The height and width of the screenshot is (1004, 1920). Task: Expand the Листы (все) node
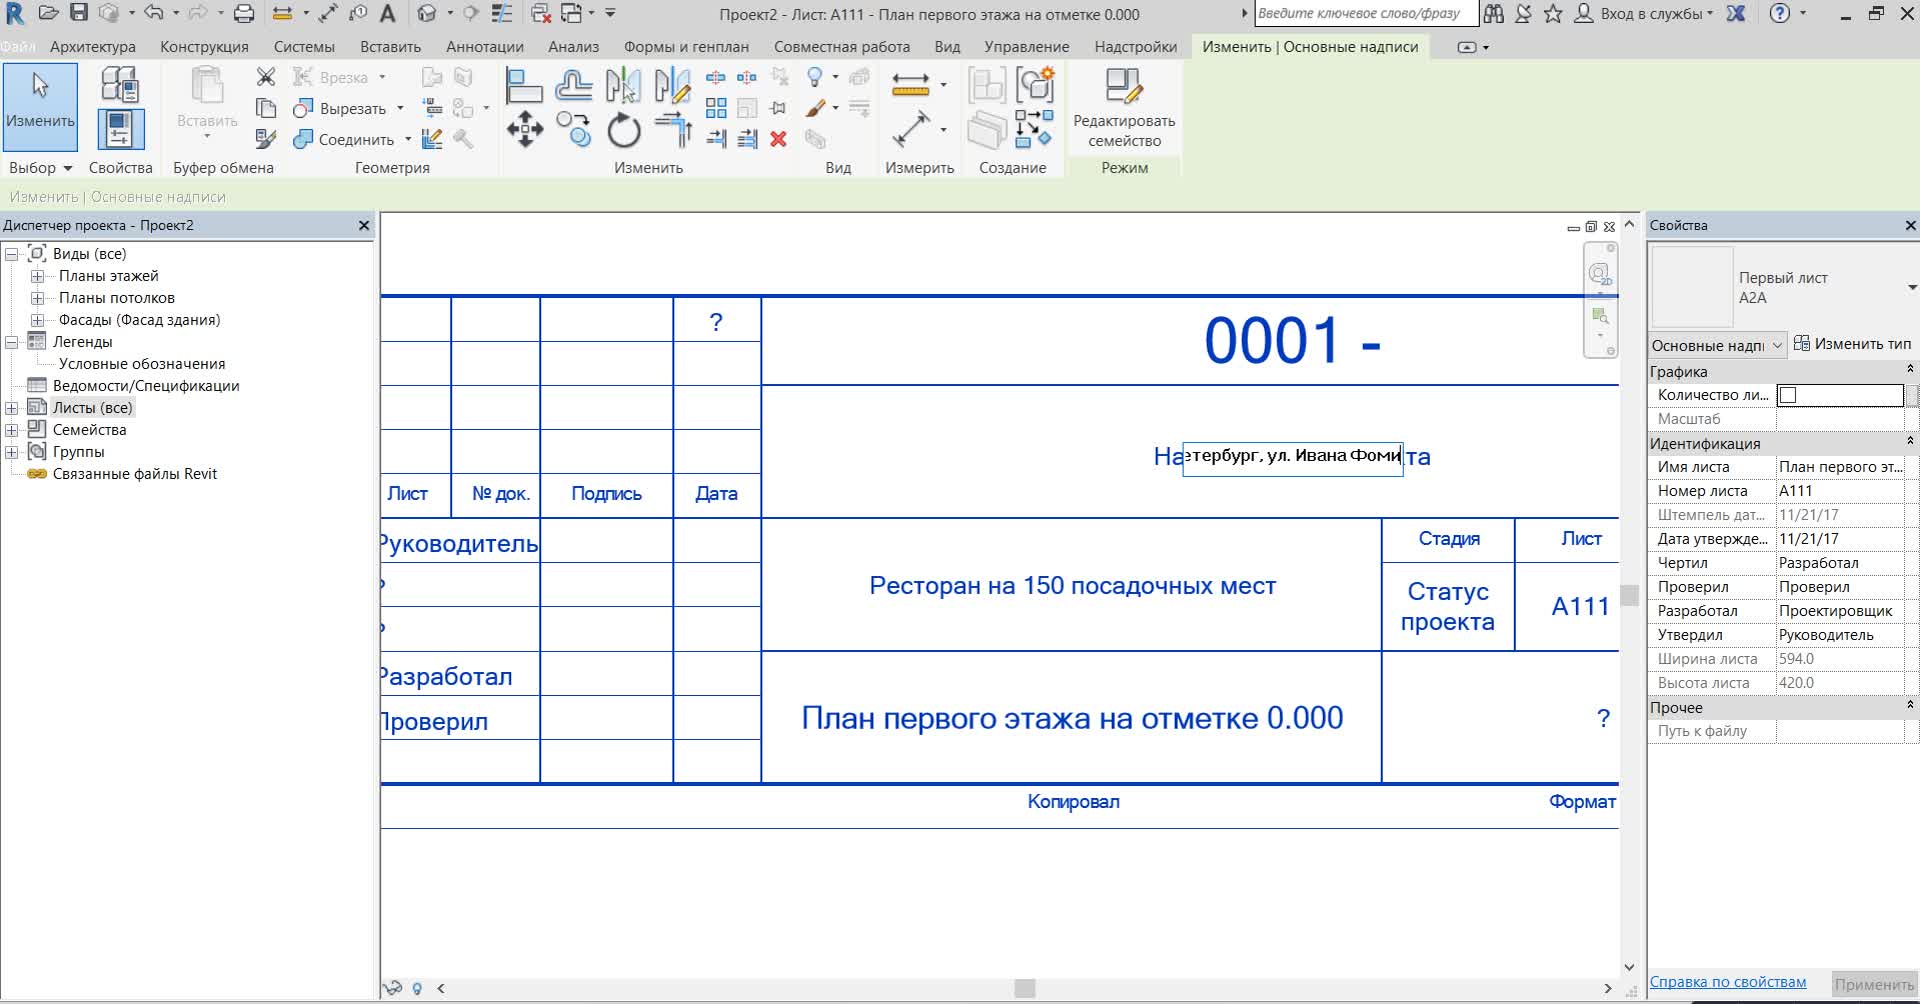pyautogui.click(x=12, y=408)
